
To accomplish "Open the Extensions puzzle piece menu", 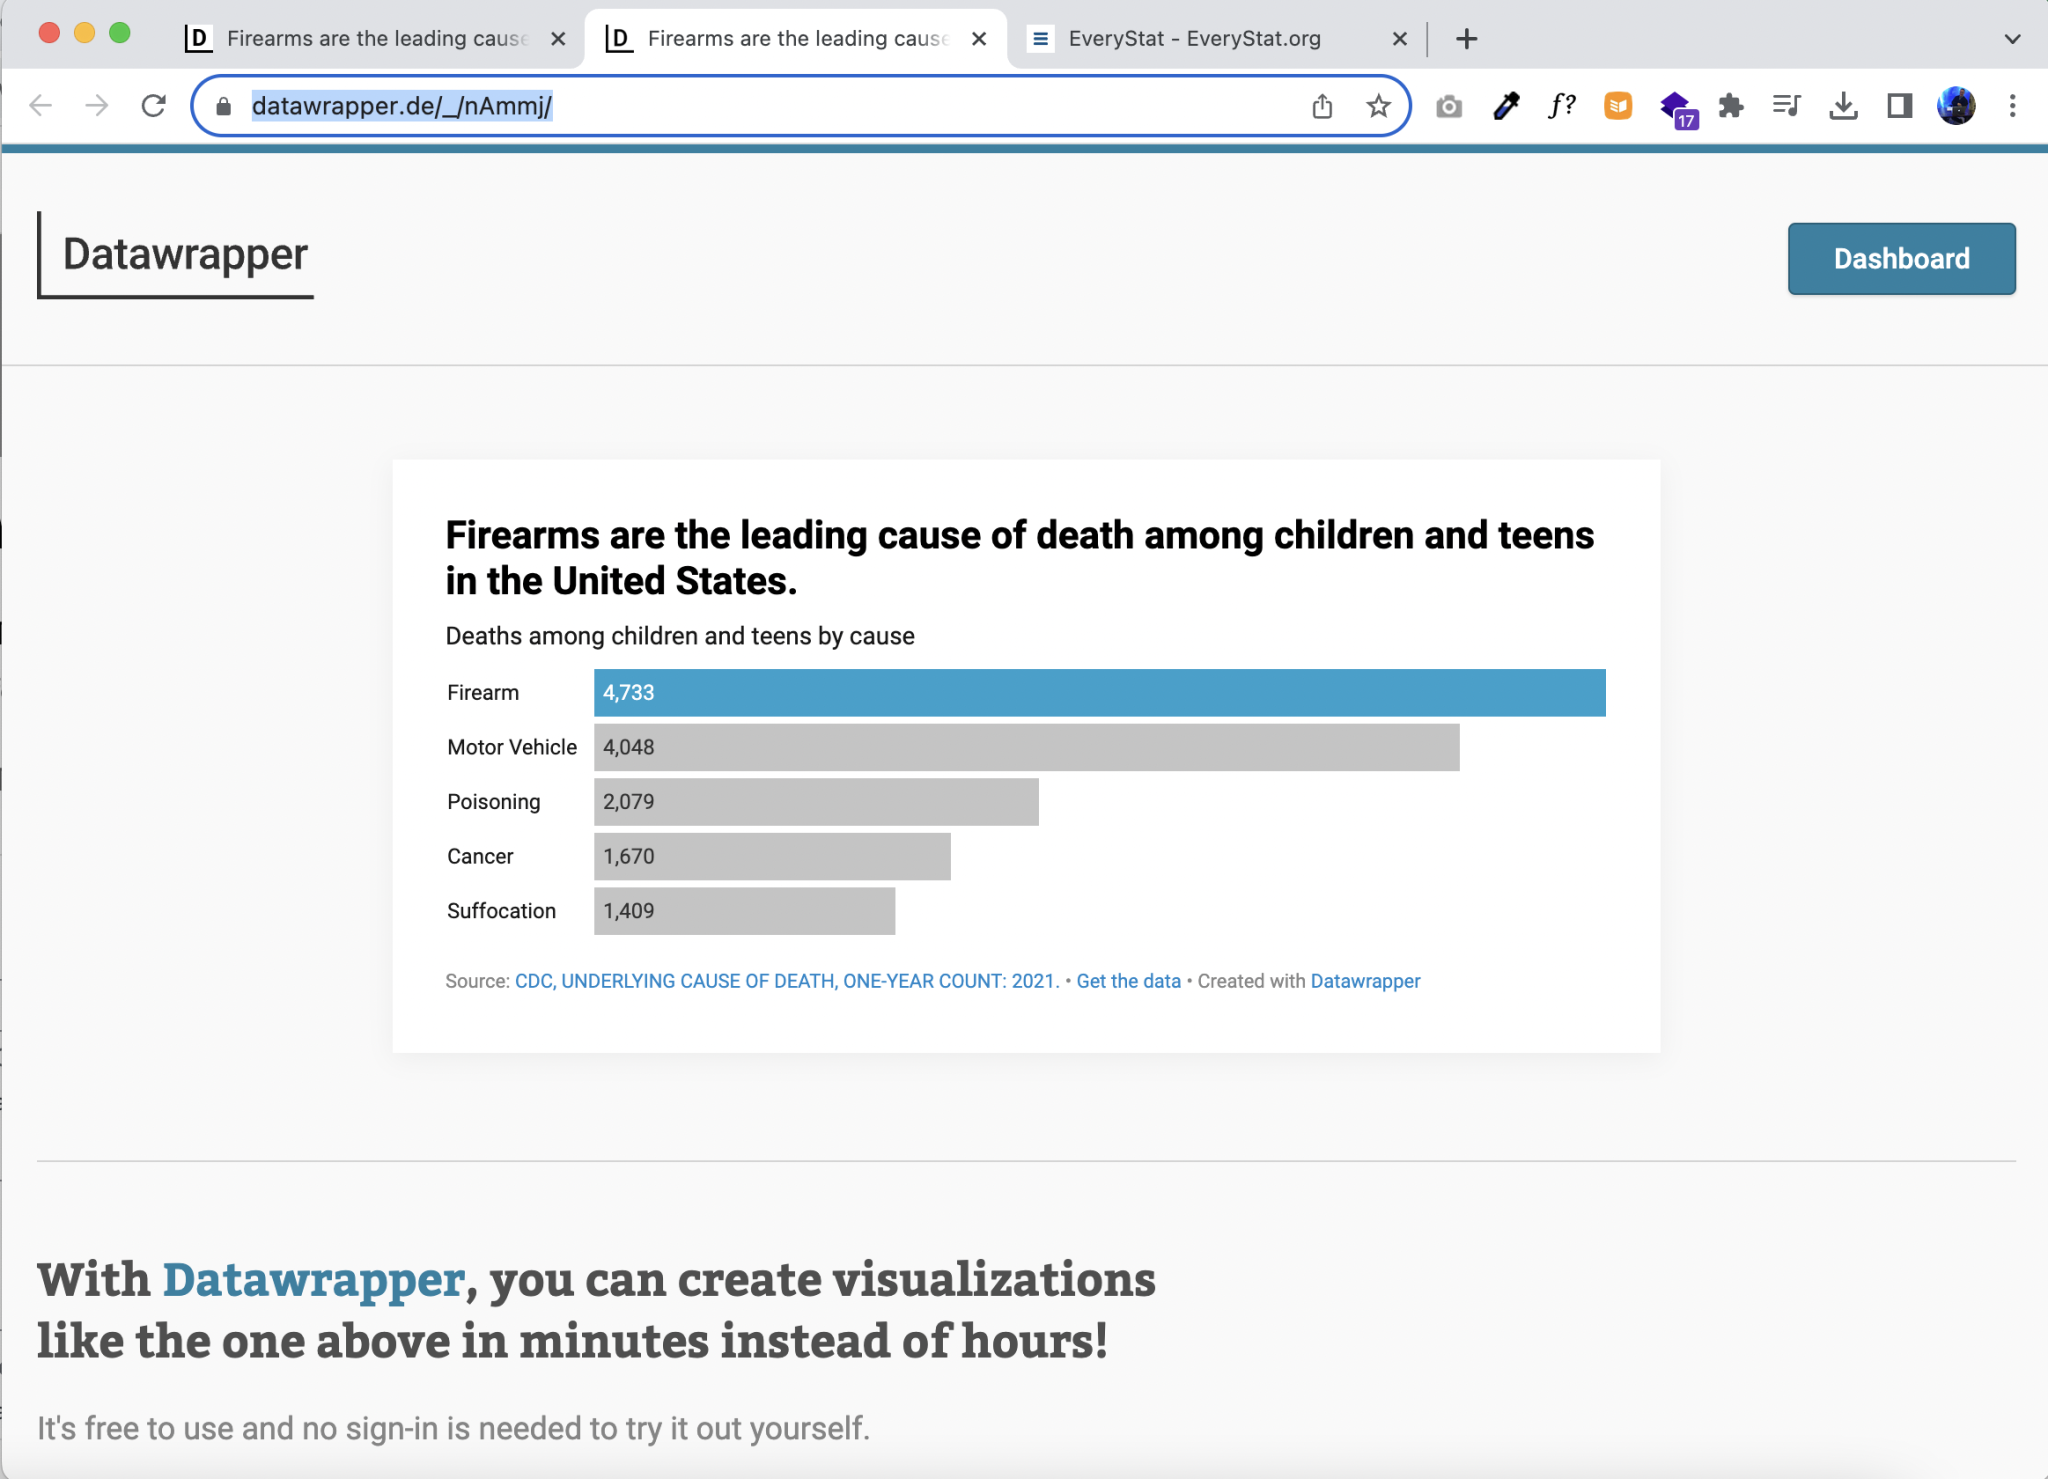I will tap(1731, 106).
